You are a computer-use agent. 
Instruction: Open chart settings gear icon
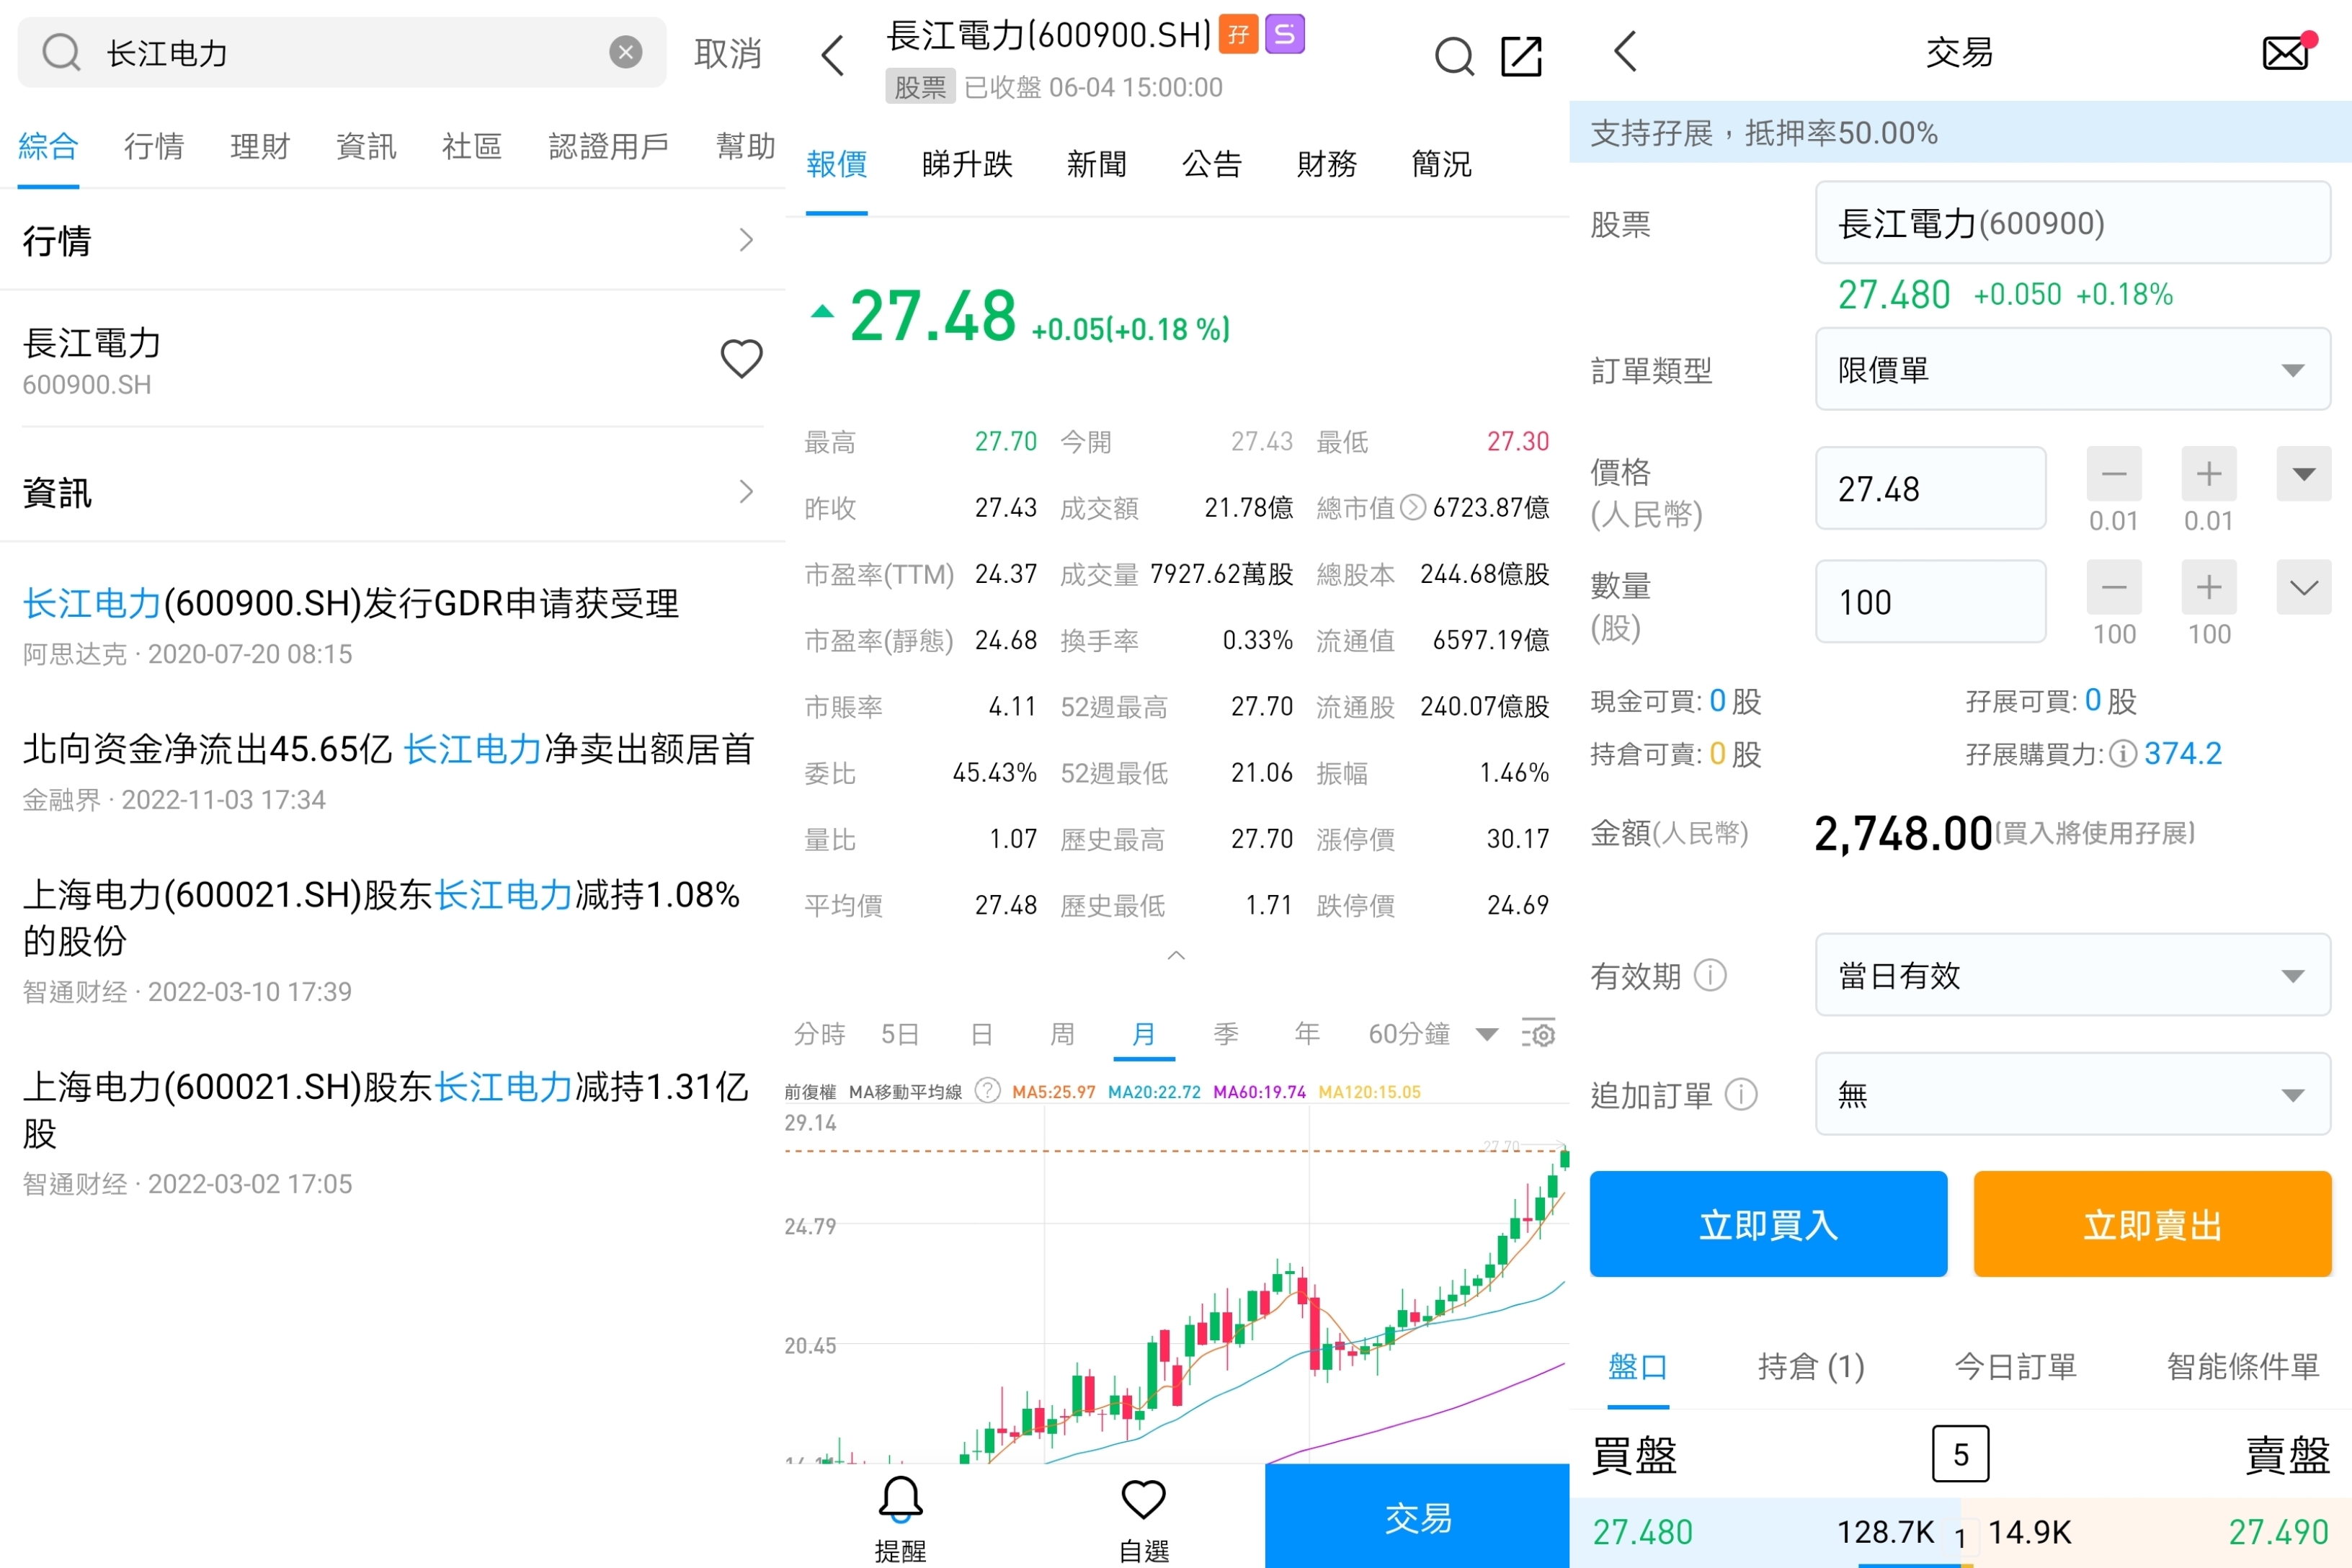(x=1538, y=1034)
